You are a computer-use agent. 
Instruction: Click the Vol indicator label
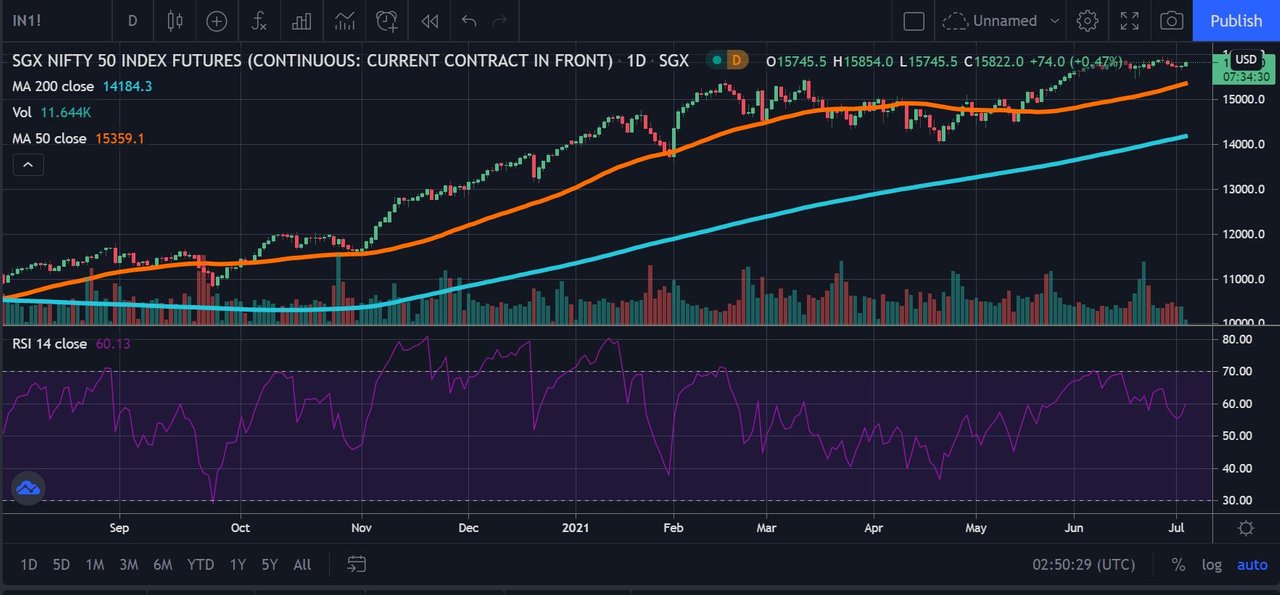[x=22, y=113]
